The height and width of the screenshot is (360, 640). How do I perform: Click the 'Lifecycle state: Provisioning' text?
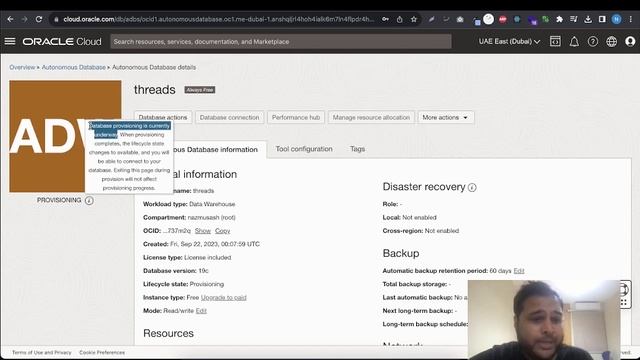tap(183, 284)
